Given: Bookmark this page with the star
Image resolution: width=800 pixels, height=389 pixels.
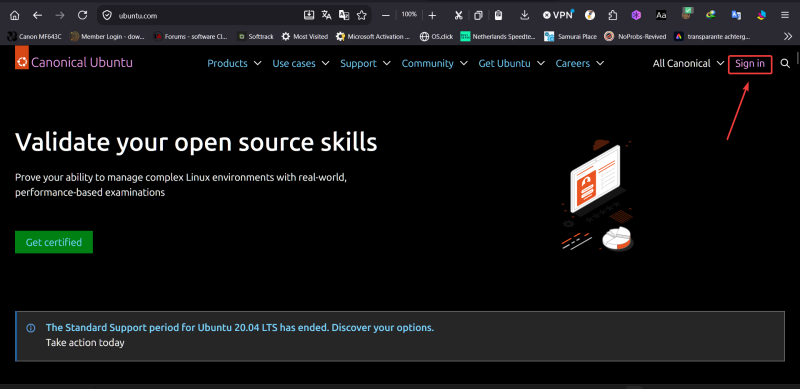Looking at the screenshot, I should coord(362,15).
